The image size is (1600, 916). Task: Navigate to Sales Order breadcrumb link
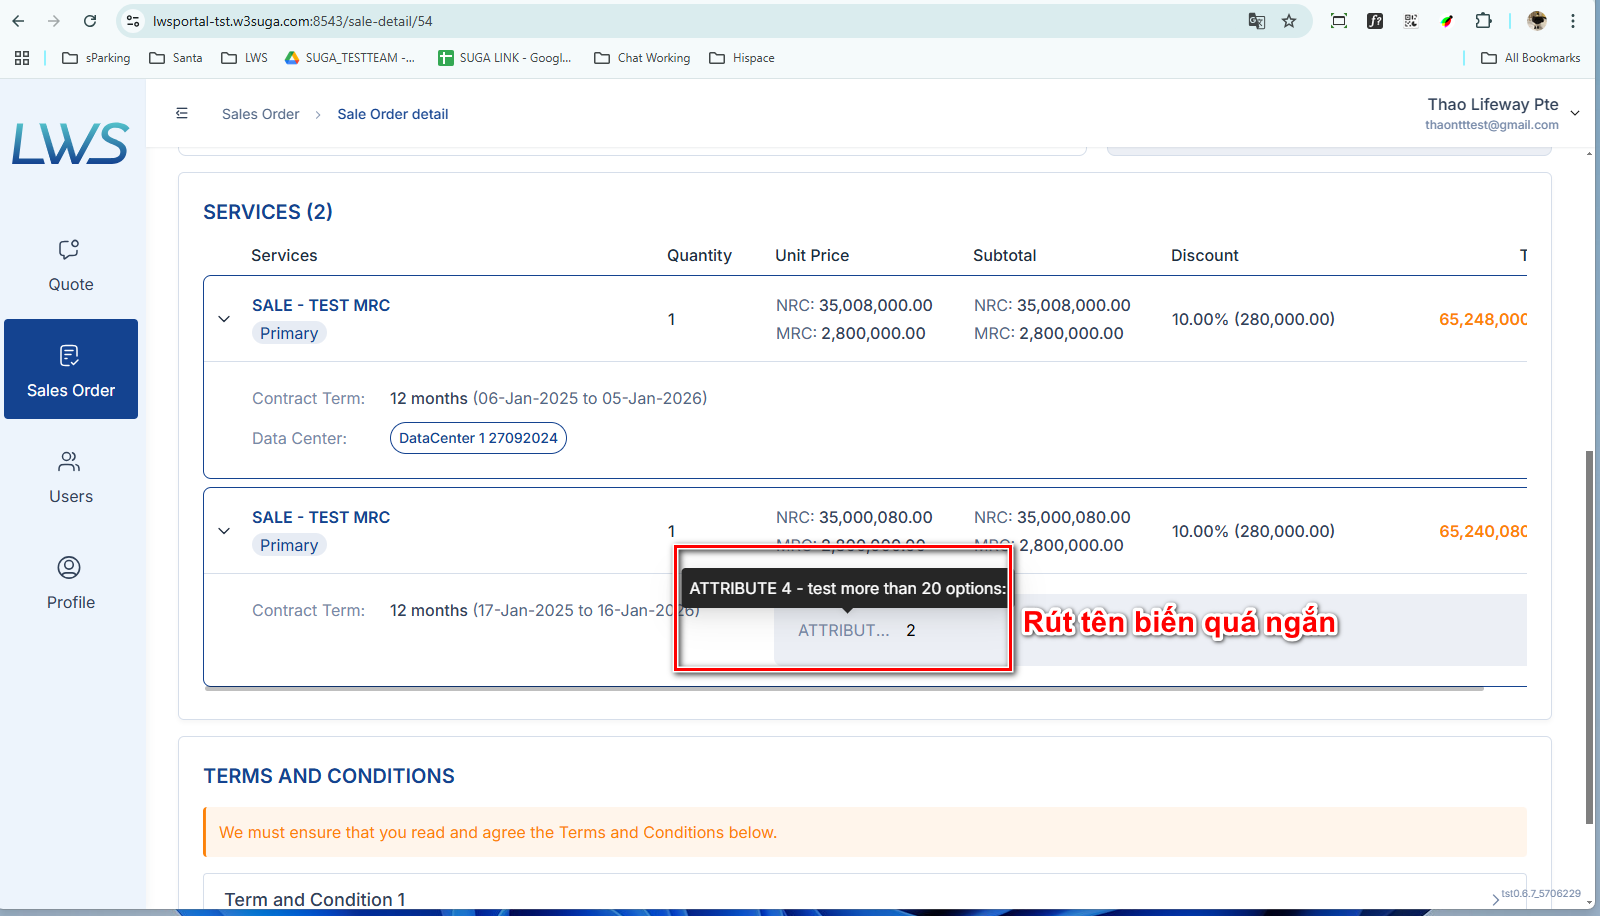coord(260,114)
